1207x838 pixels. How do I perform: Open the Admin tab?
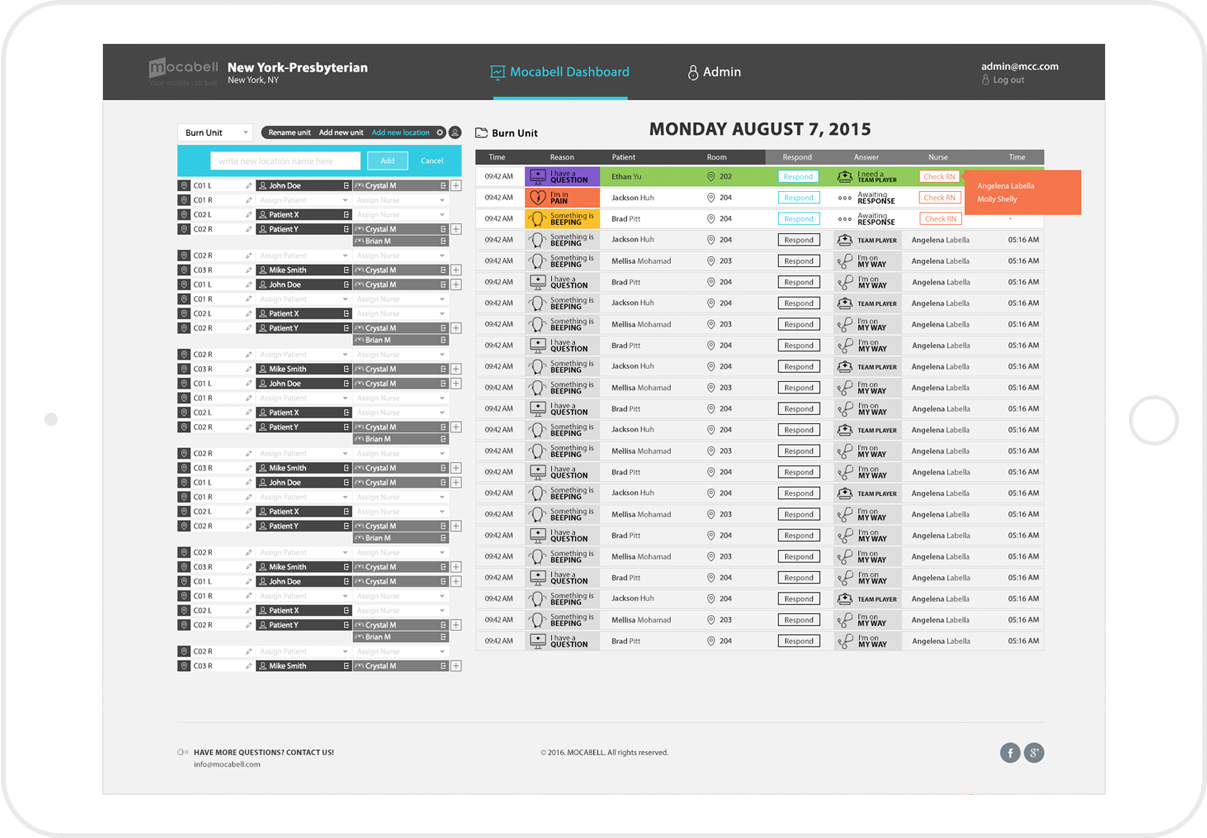tap(714, 72)
